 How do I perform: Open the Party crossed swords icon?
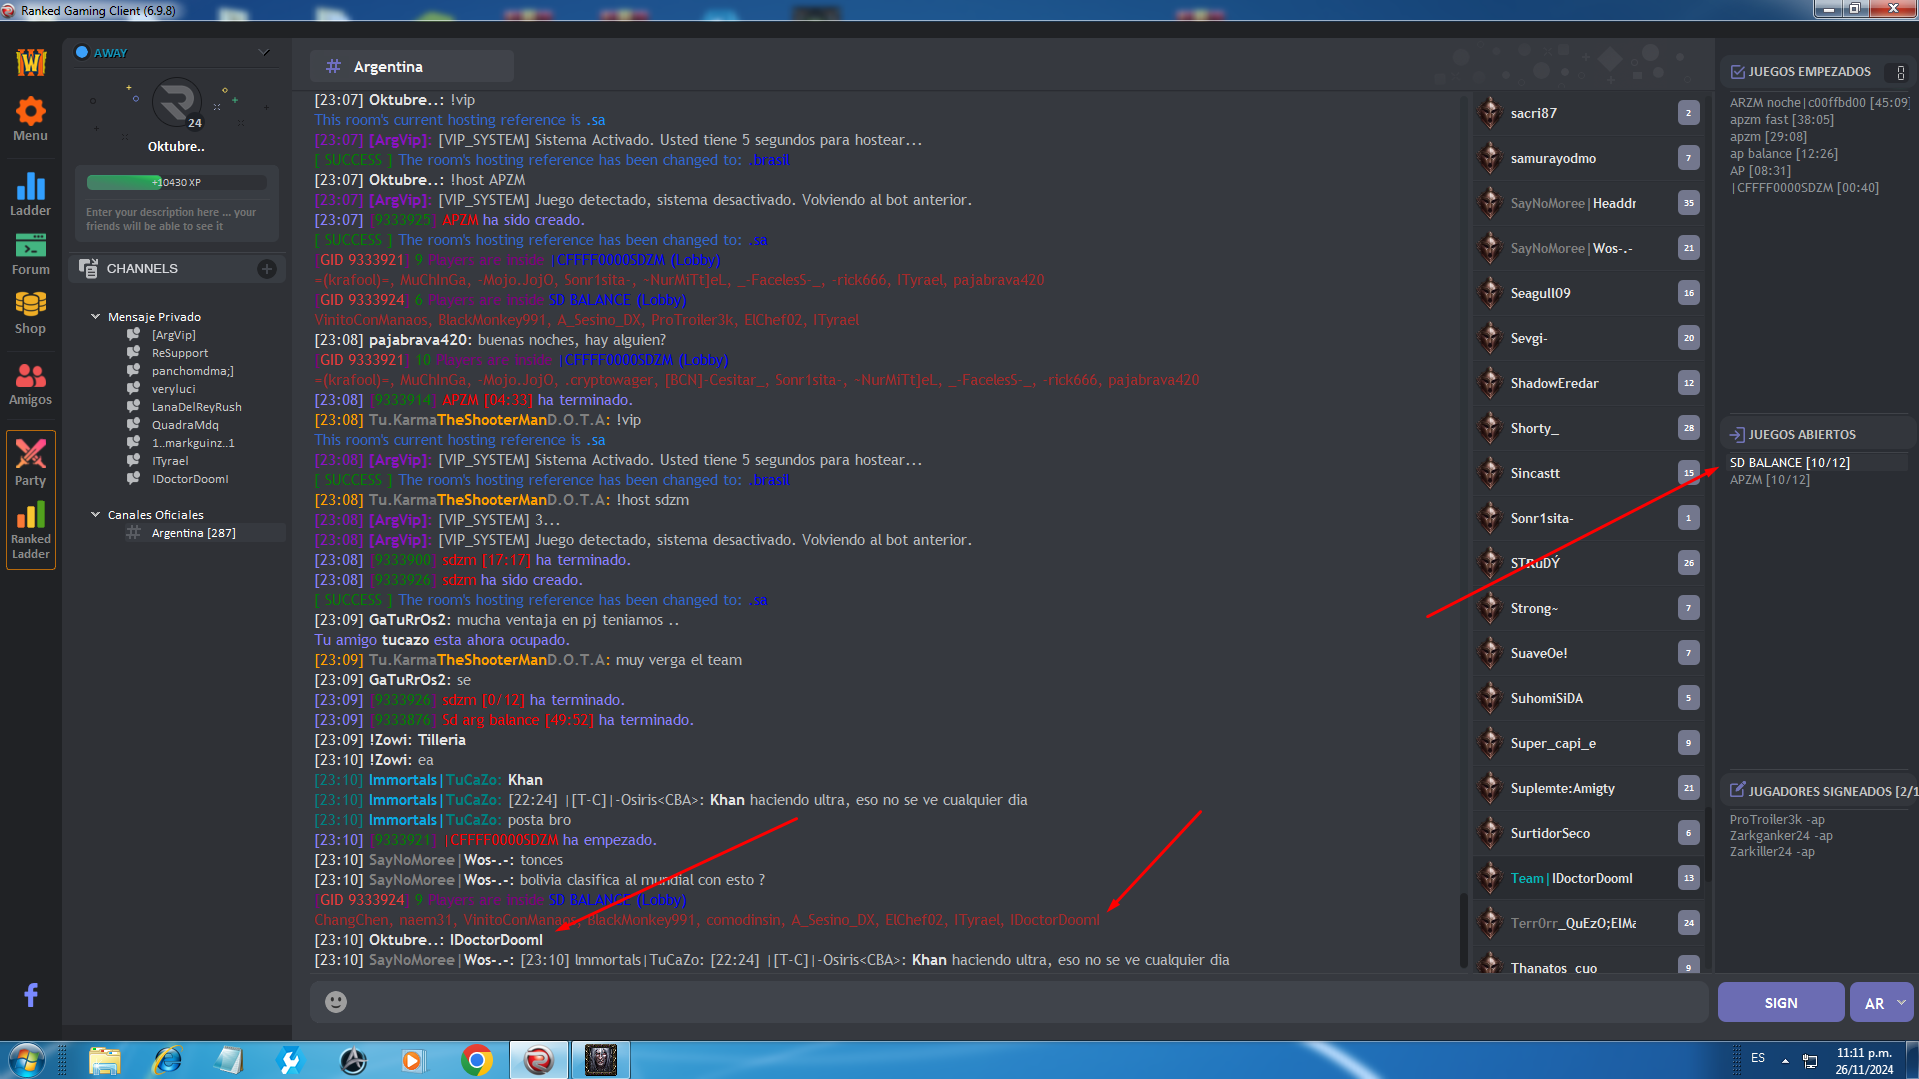30,463
